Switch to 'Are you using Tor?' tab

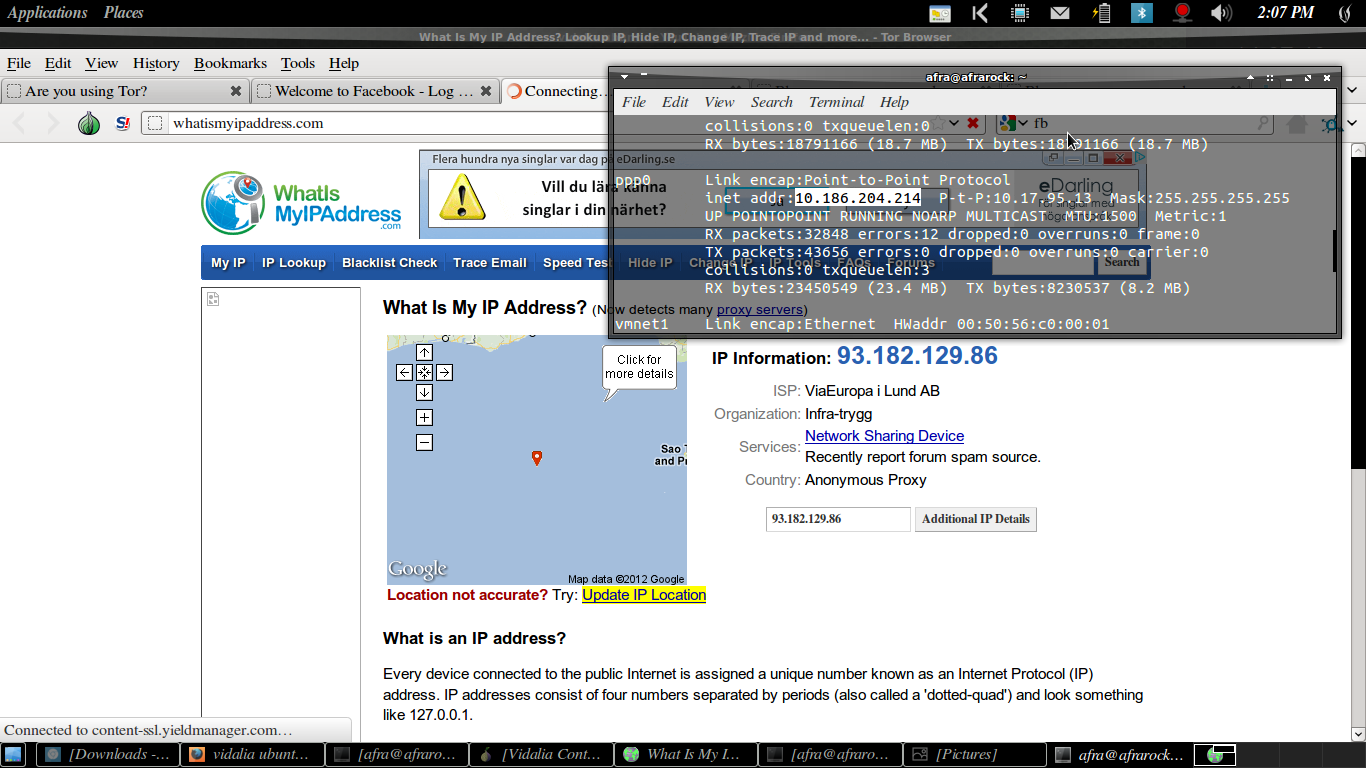click(125, 91)
